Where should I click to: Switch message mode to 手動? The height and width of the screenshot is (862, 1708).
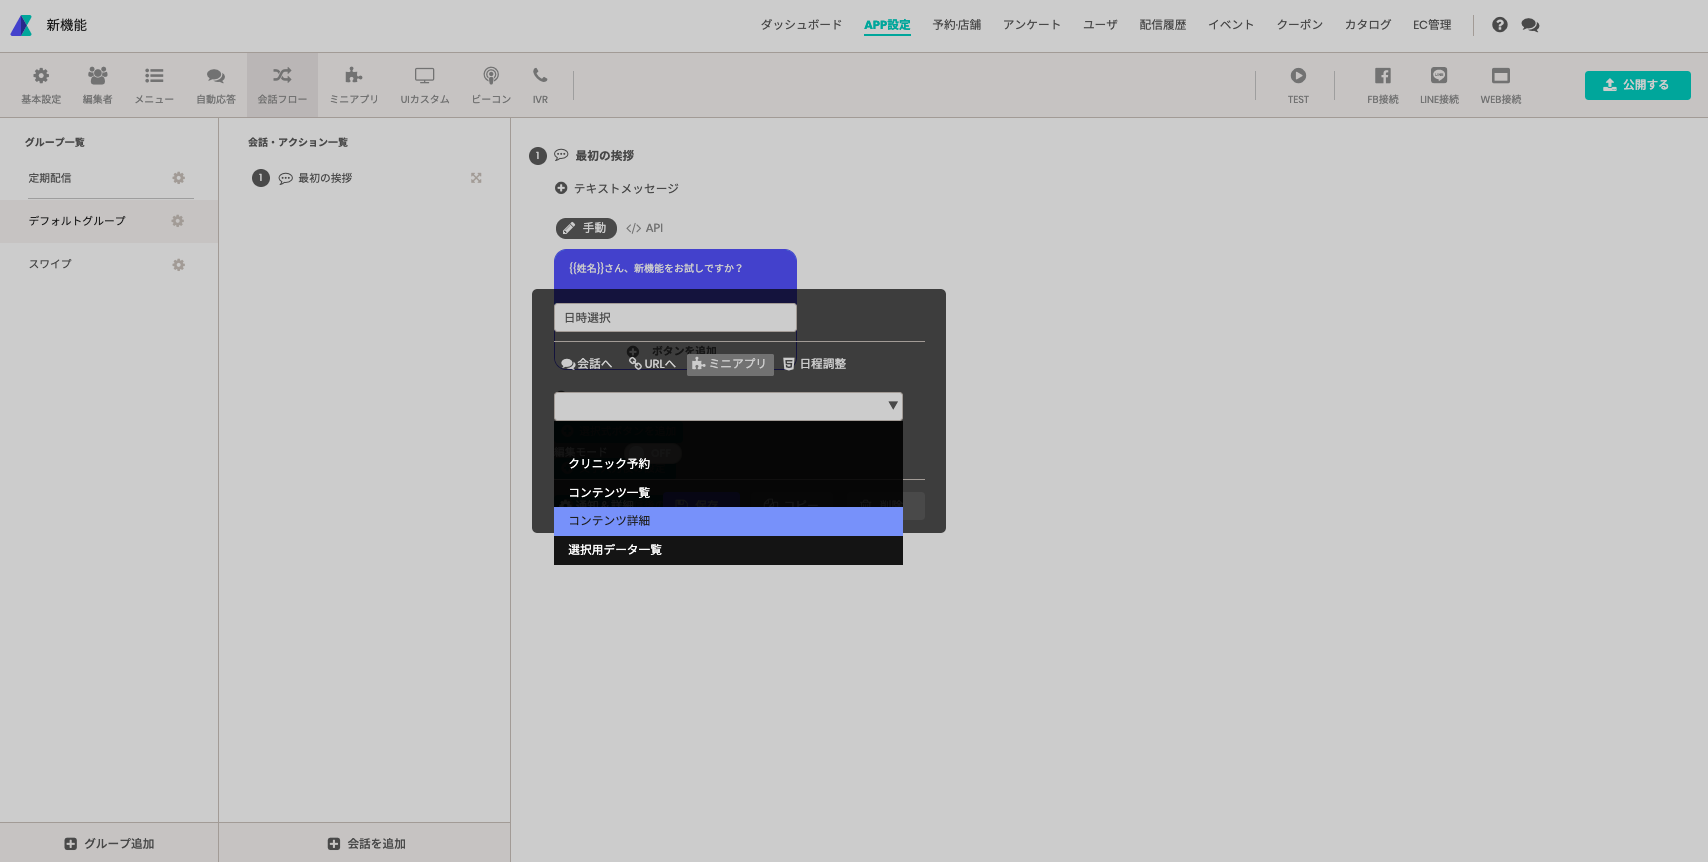point(586,228)
